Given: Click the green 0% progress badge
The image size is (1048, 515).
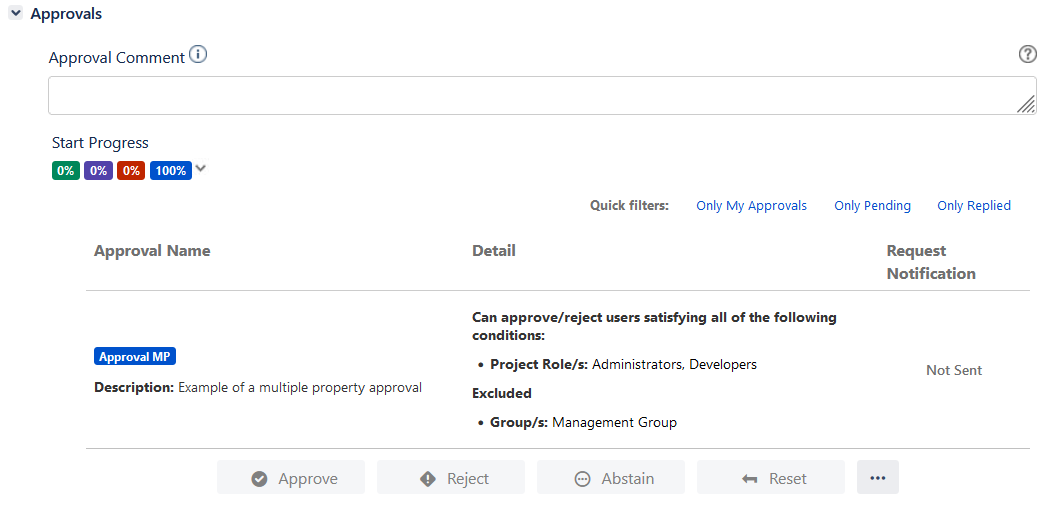Looking at the screenshot, I should tap(66, 171).
